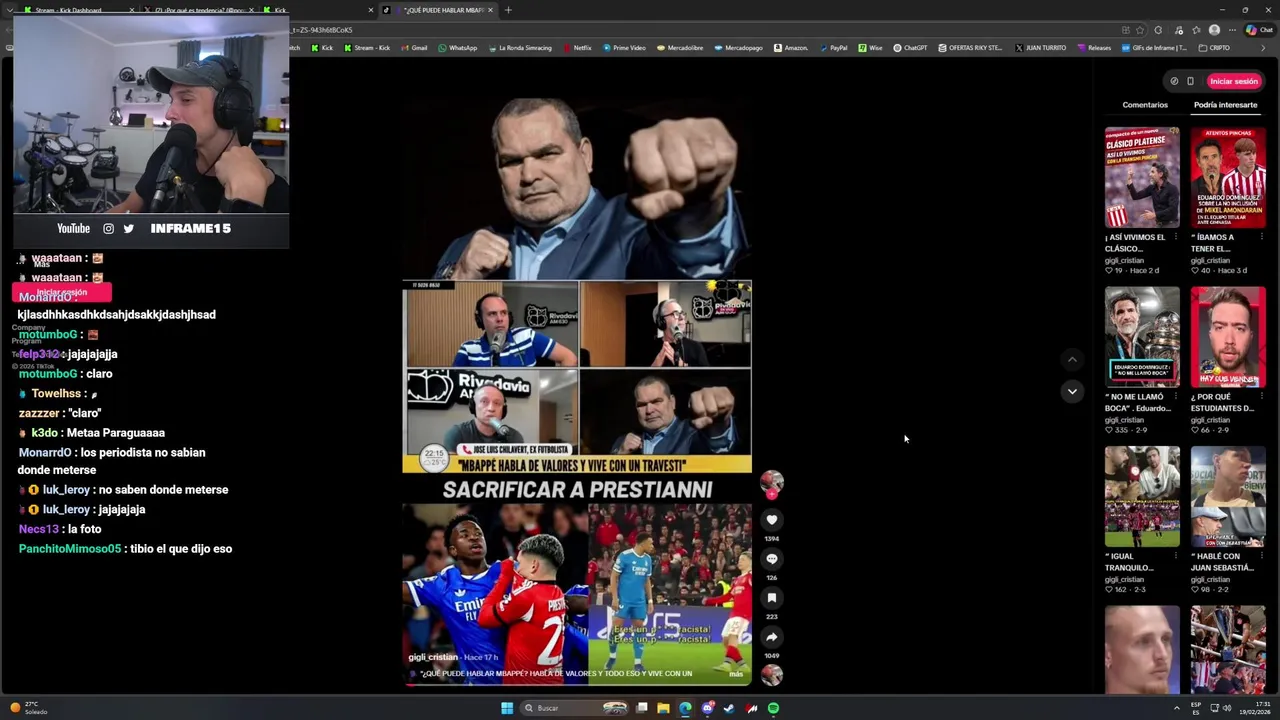
Task: Open more options for 'IGUAL TRANQUILO'
Action: point(1176,556)
